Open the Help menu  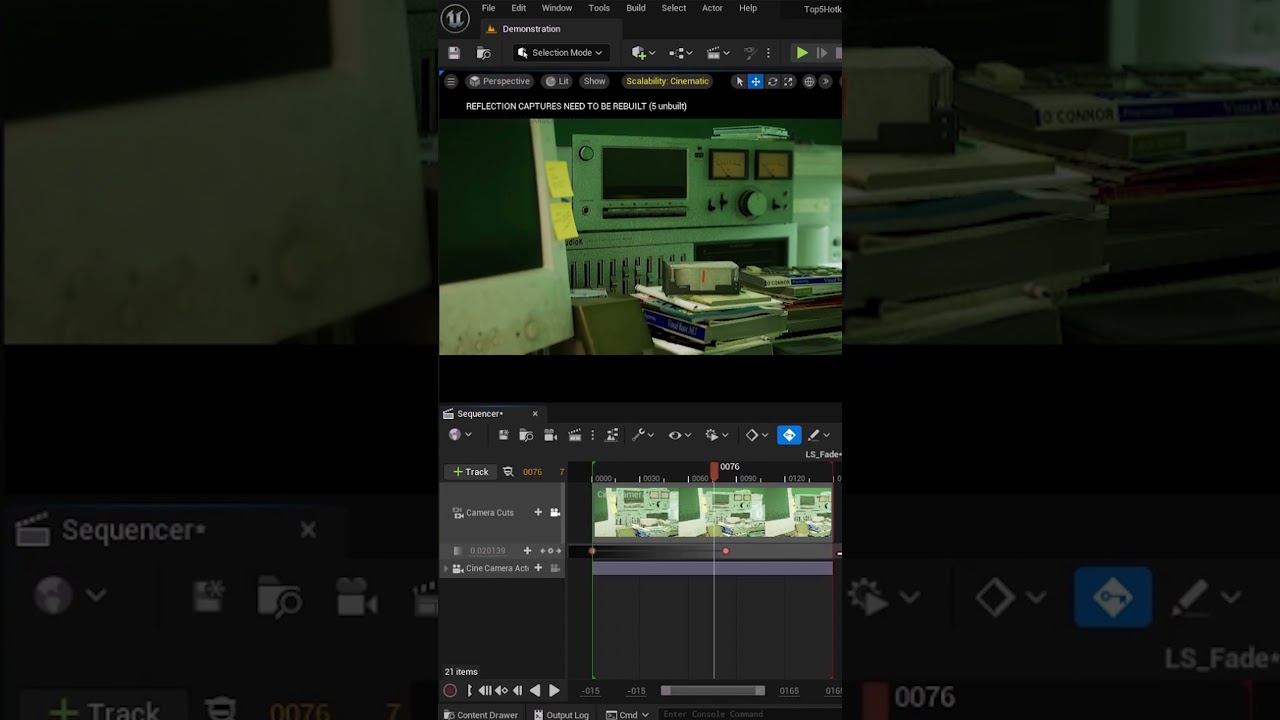[748, 8]
